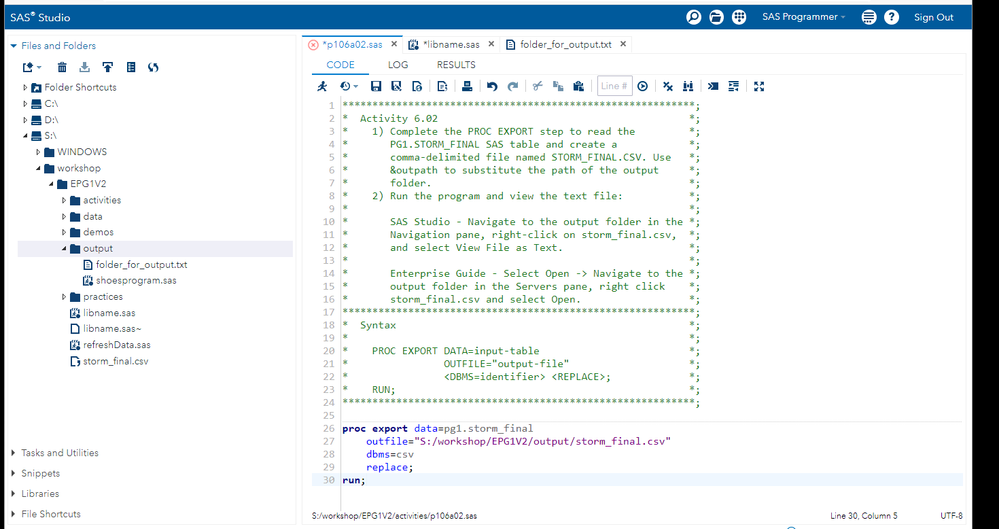Expand the D:\ drive node

25,120
